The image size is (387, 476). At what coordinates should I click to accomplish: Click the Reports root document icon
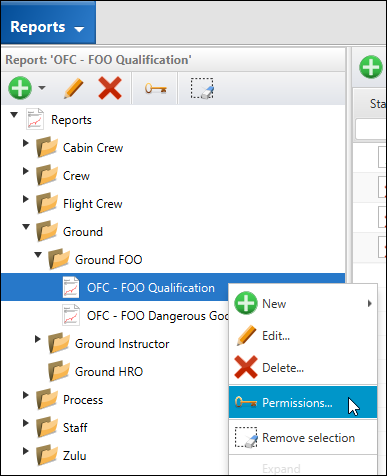coord(35,119)
